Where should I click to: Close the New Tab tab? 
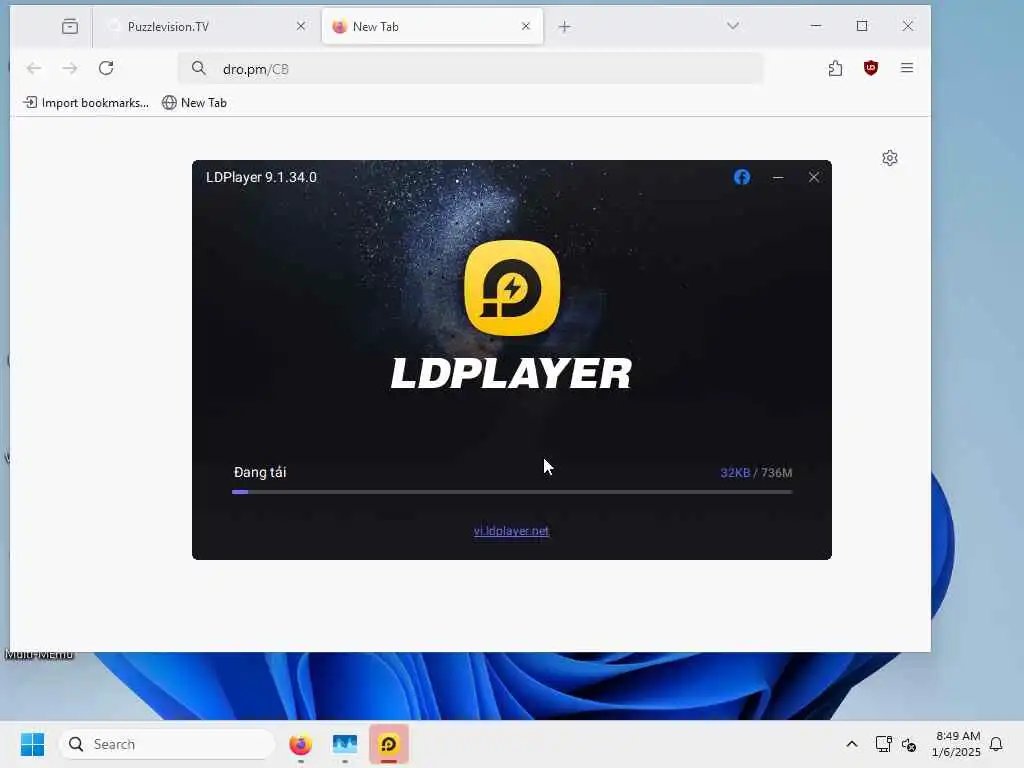click(x=526, y=26)
